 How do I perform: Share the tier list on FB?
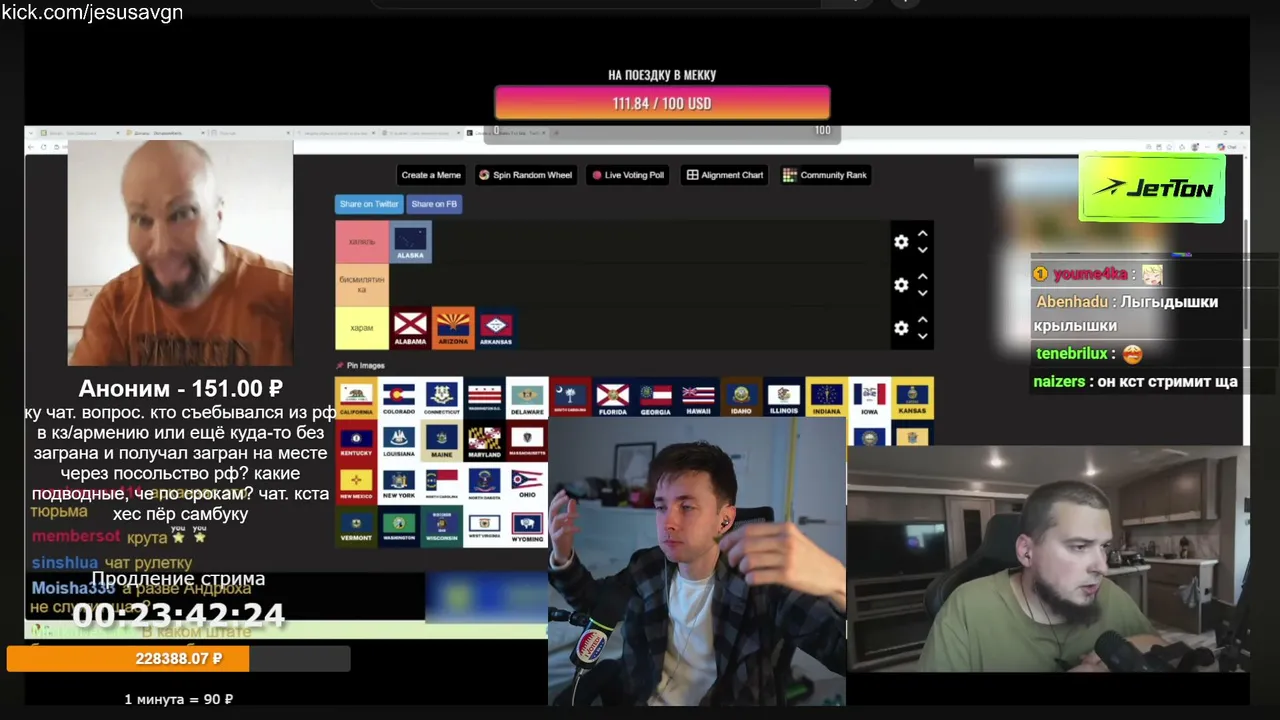coord(434,204)
